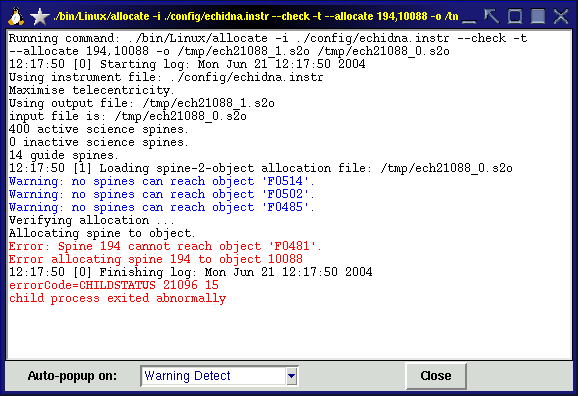Click the hollow square maximize icon

[515, 17]
